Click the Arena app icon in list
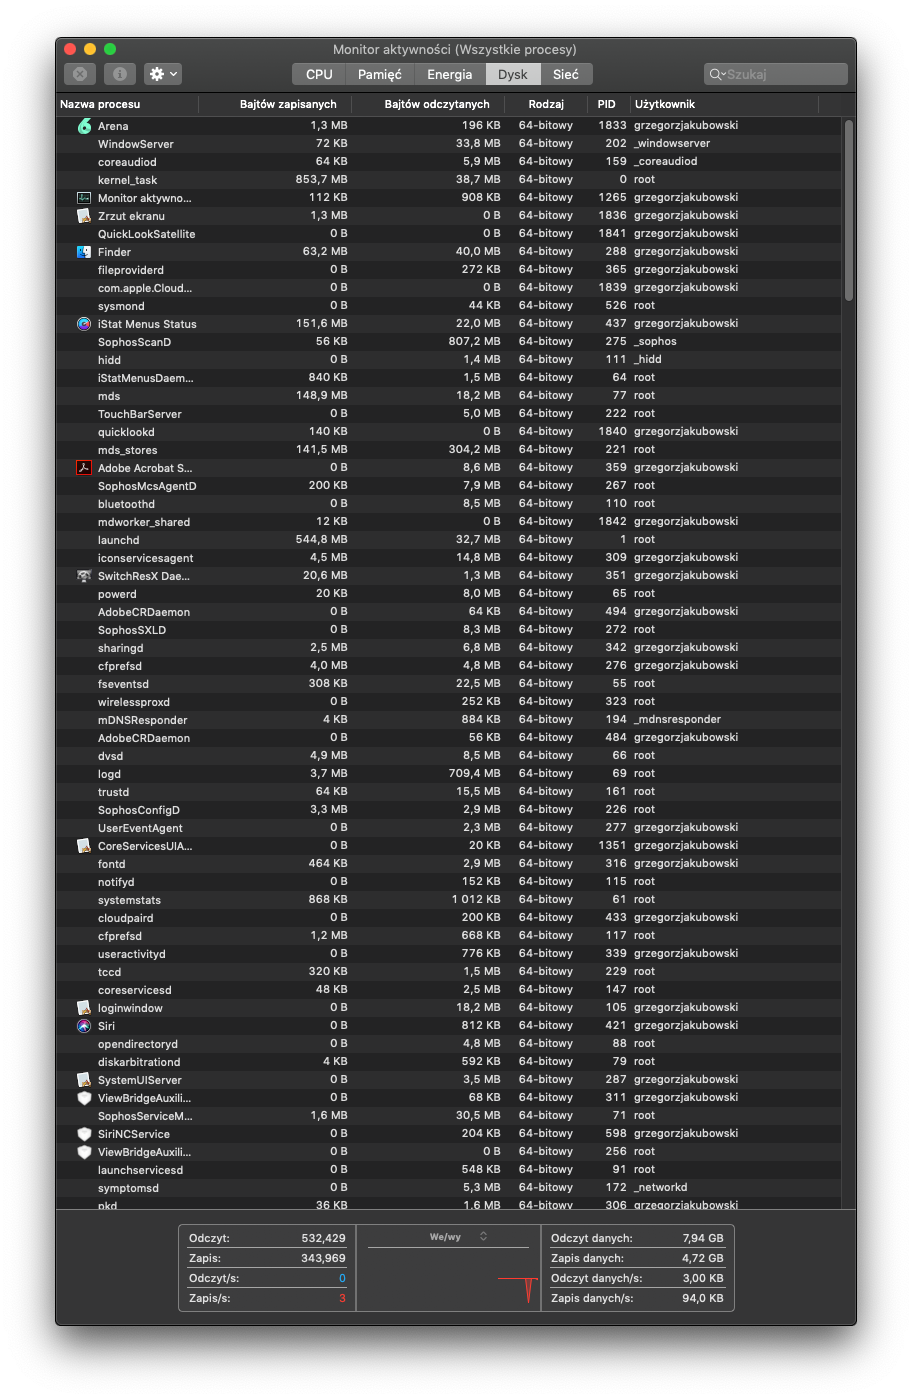Viewport: 912px width, 1399px height. point(84,126)
